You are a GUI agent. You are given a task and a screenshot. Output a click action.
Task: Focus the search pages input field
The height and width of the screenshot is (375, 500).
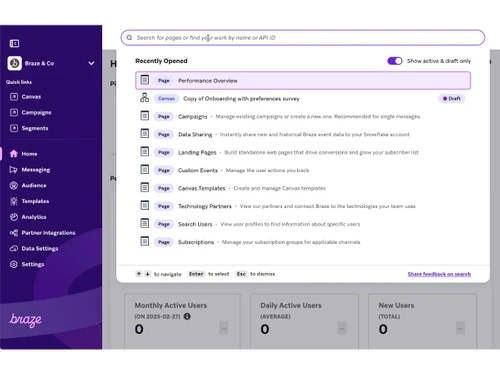click(303, 38)
